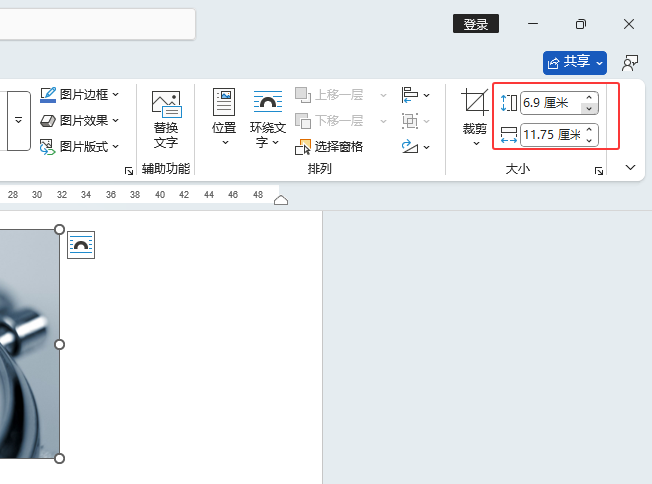This screenshot has width=652, height=484.
Task: Open the rotate objects menu
Action: 415,147
